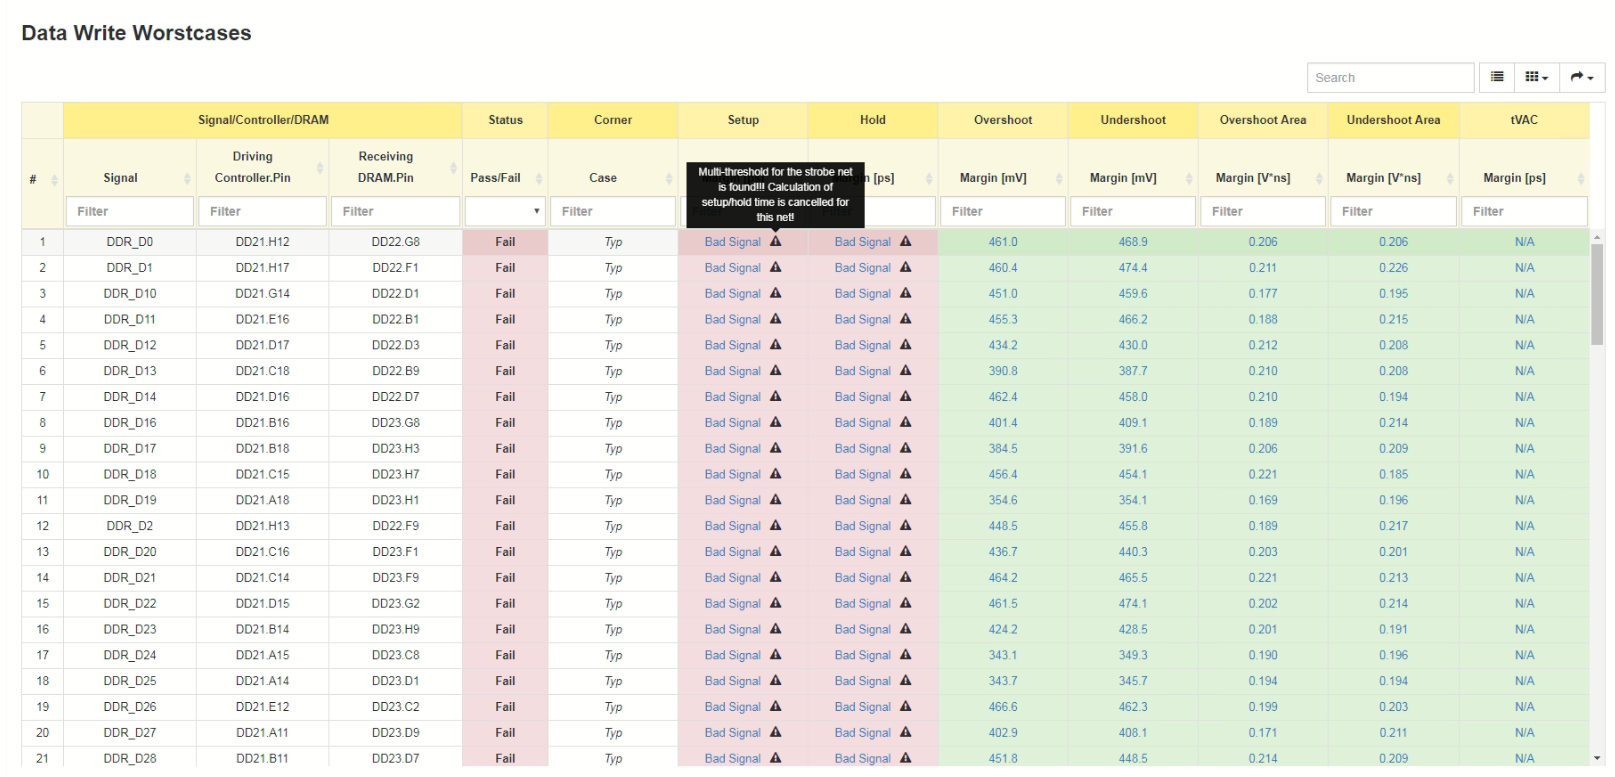Screen dimensions: 1615x777
Task: Open the export arrow dropdown
Action: [x=1581, y=77]
